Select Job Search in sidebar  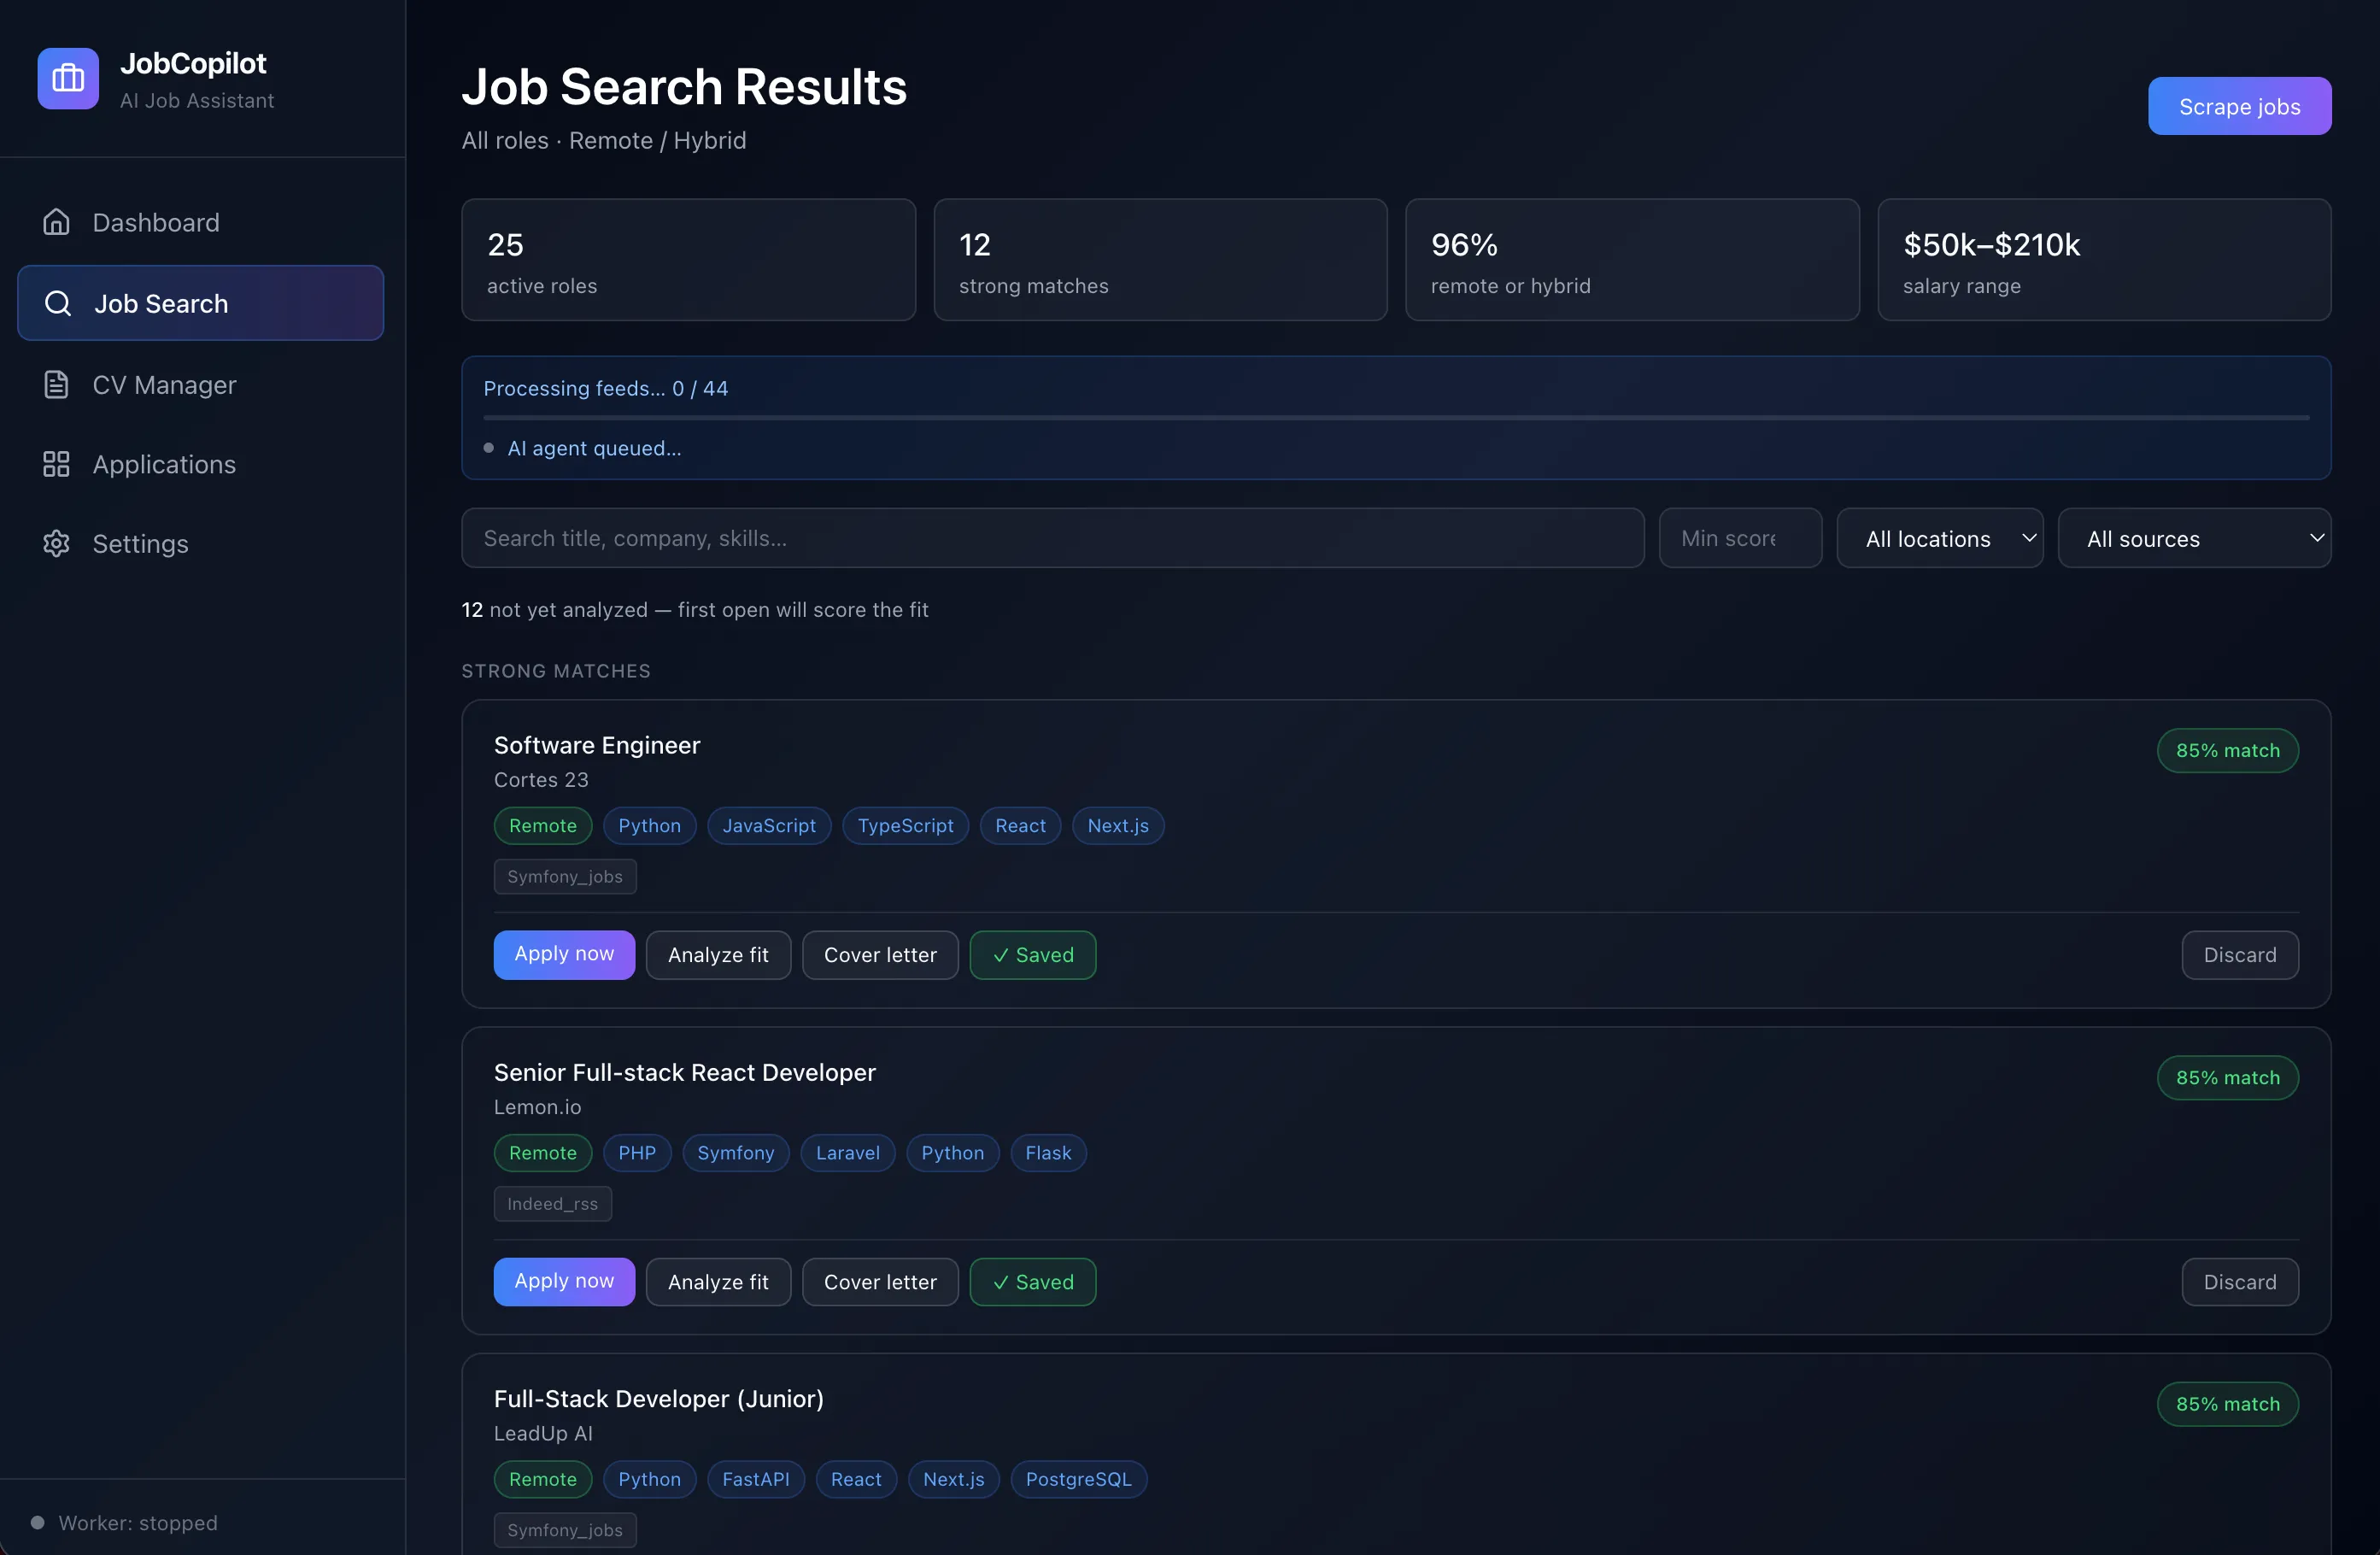click(x=200, y=303)
